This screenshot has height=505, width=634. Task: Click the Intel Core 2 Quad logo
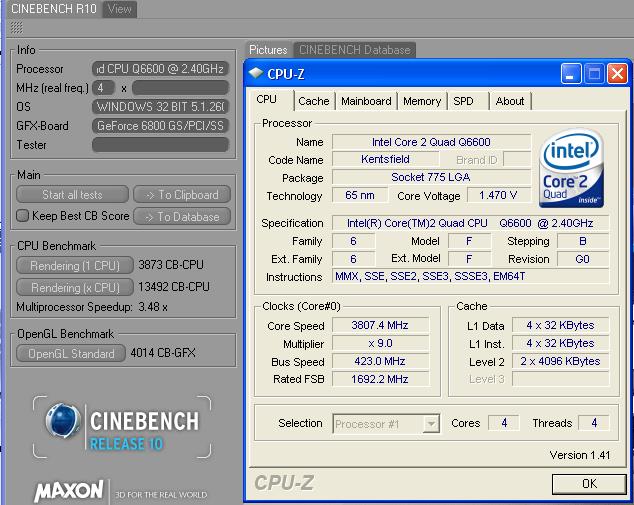(571, 168)
